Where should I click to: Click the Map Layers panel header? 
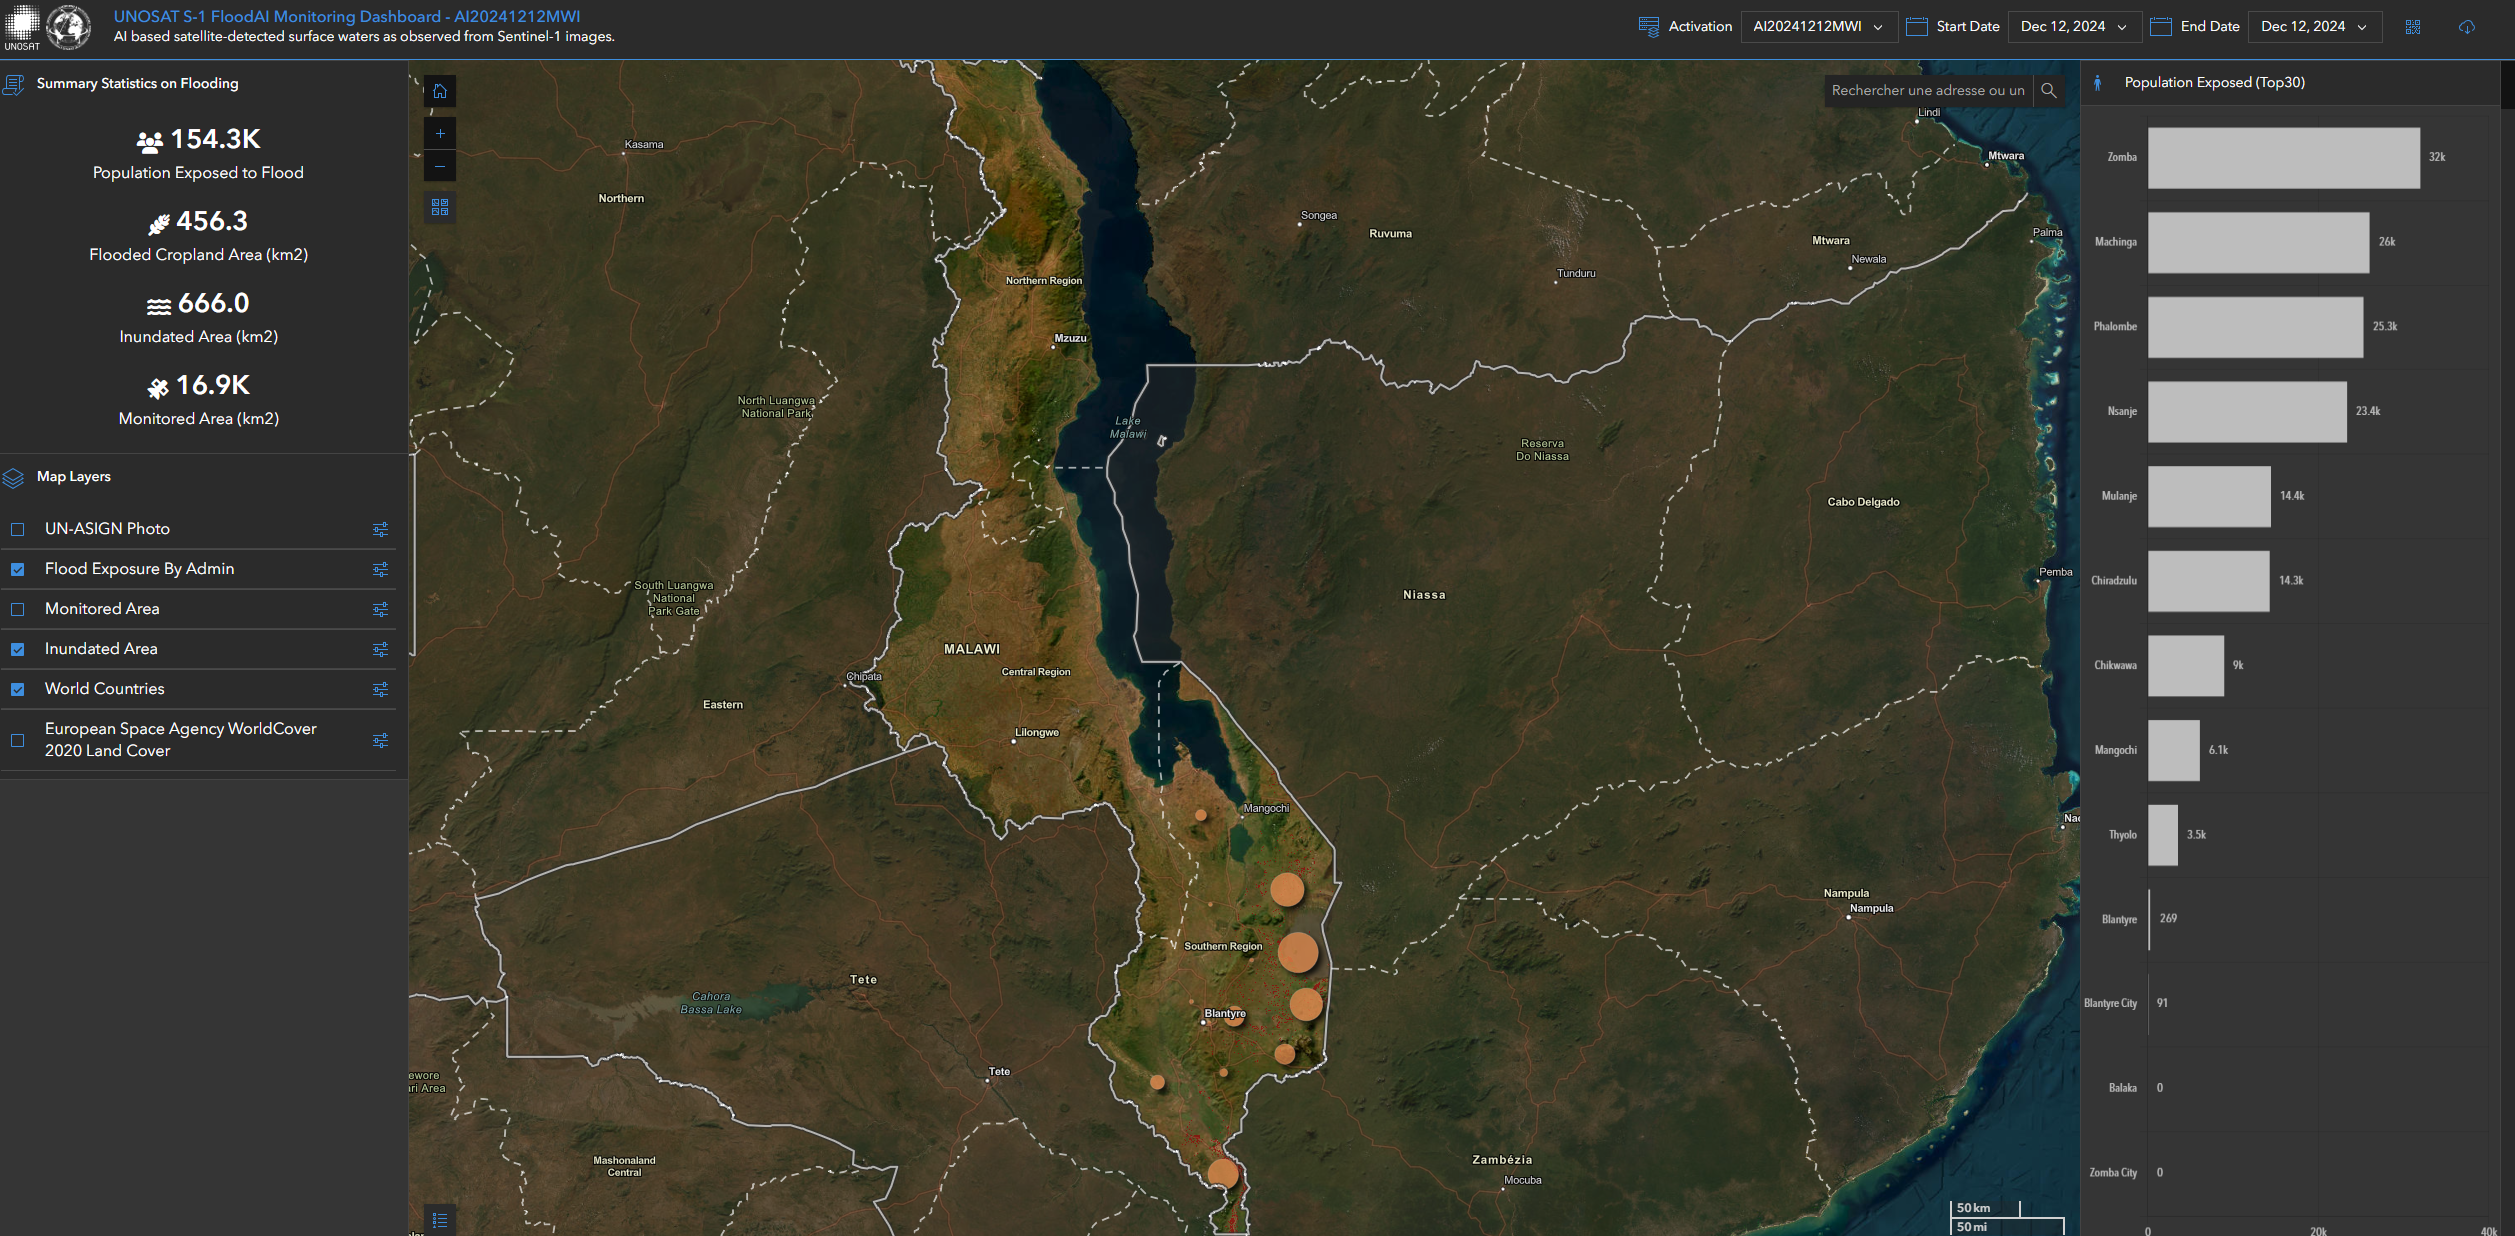pos(74,477)
